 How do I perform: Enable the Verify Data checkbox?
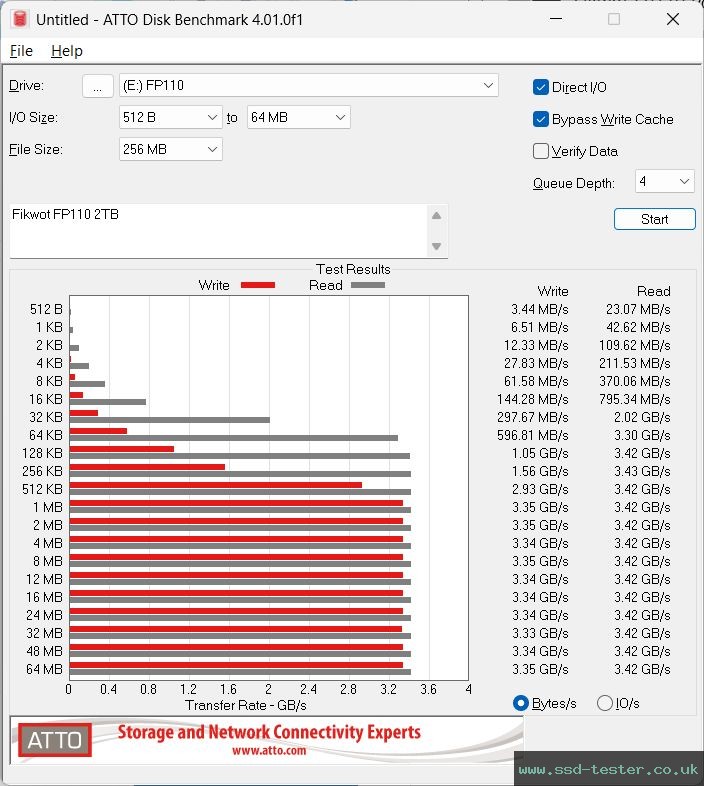(x=541, y=151)
